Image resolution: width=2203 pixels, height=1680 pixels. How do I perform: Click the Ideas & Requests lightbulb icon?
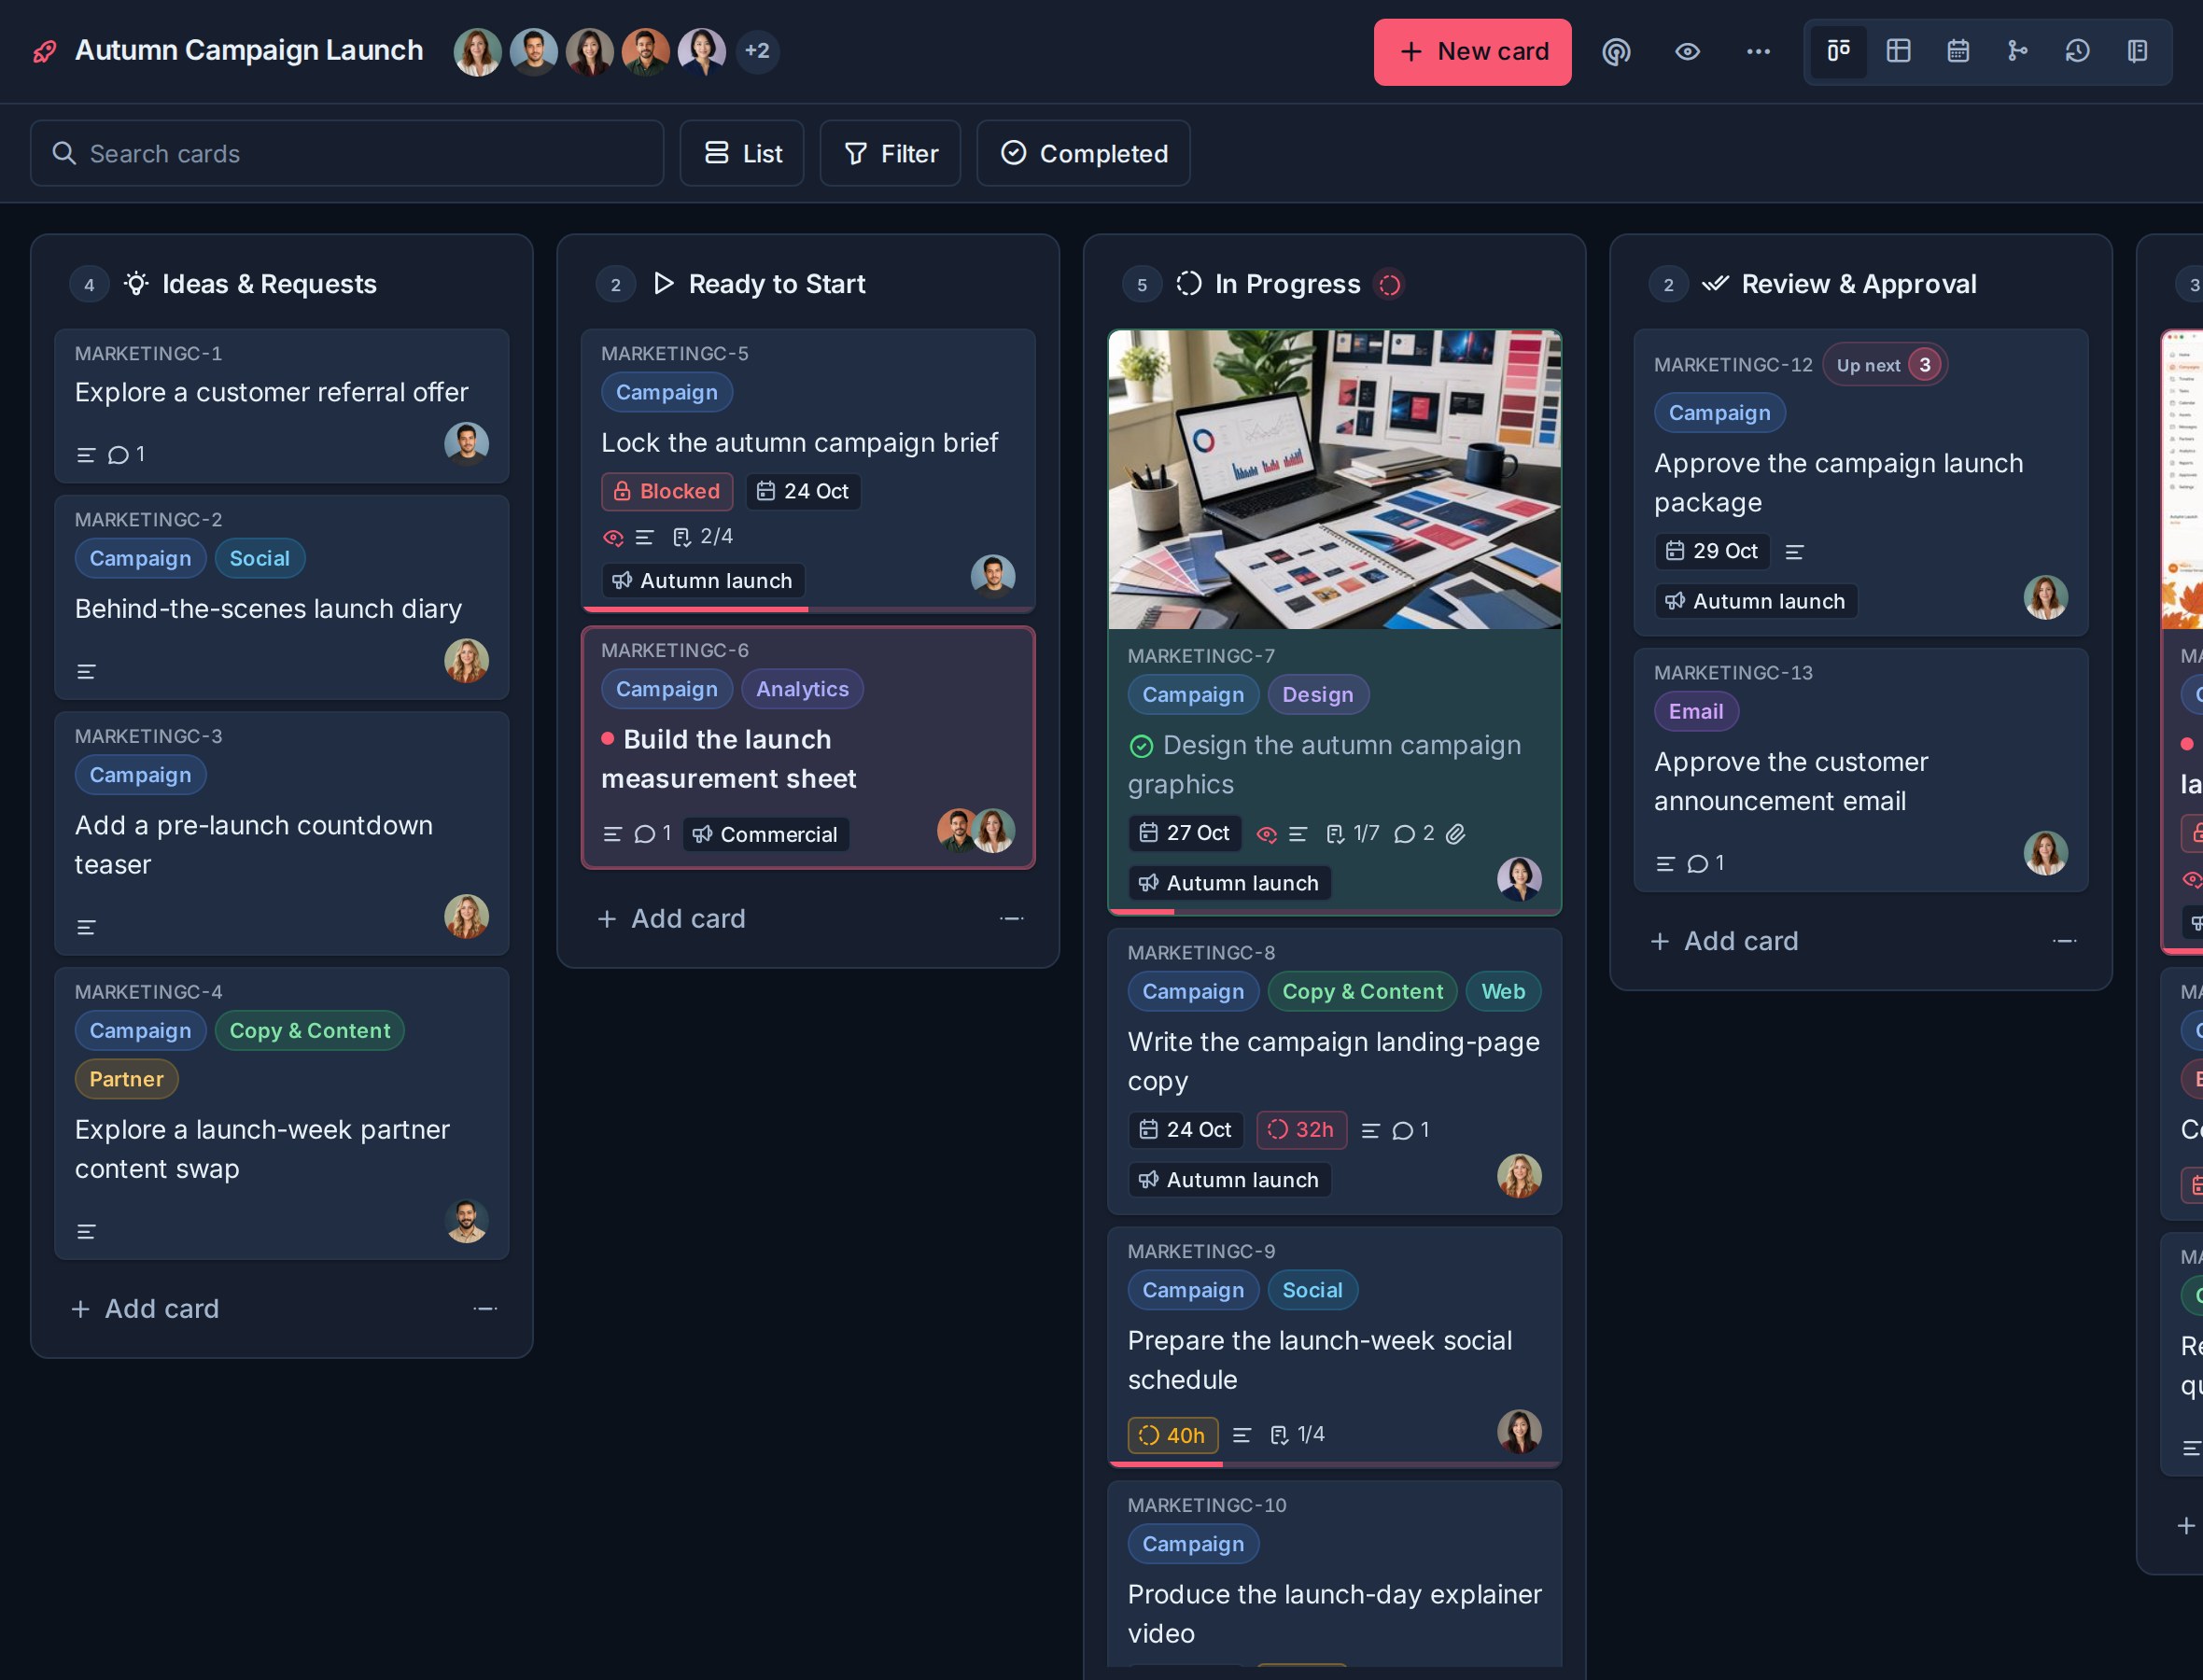coord(136,284)
